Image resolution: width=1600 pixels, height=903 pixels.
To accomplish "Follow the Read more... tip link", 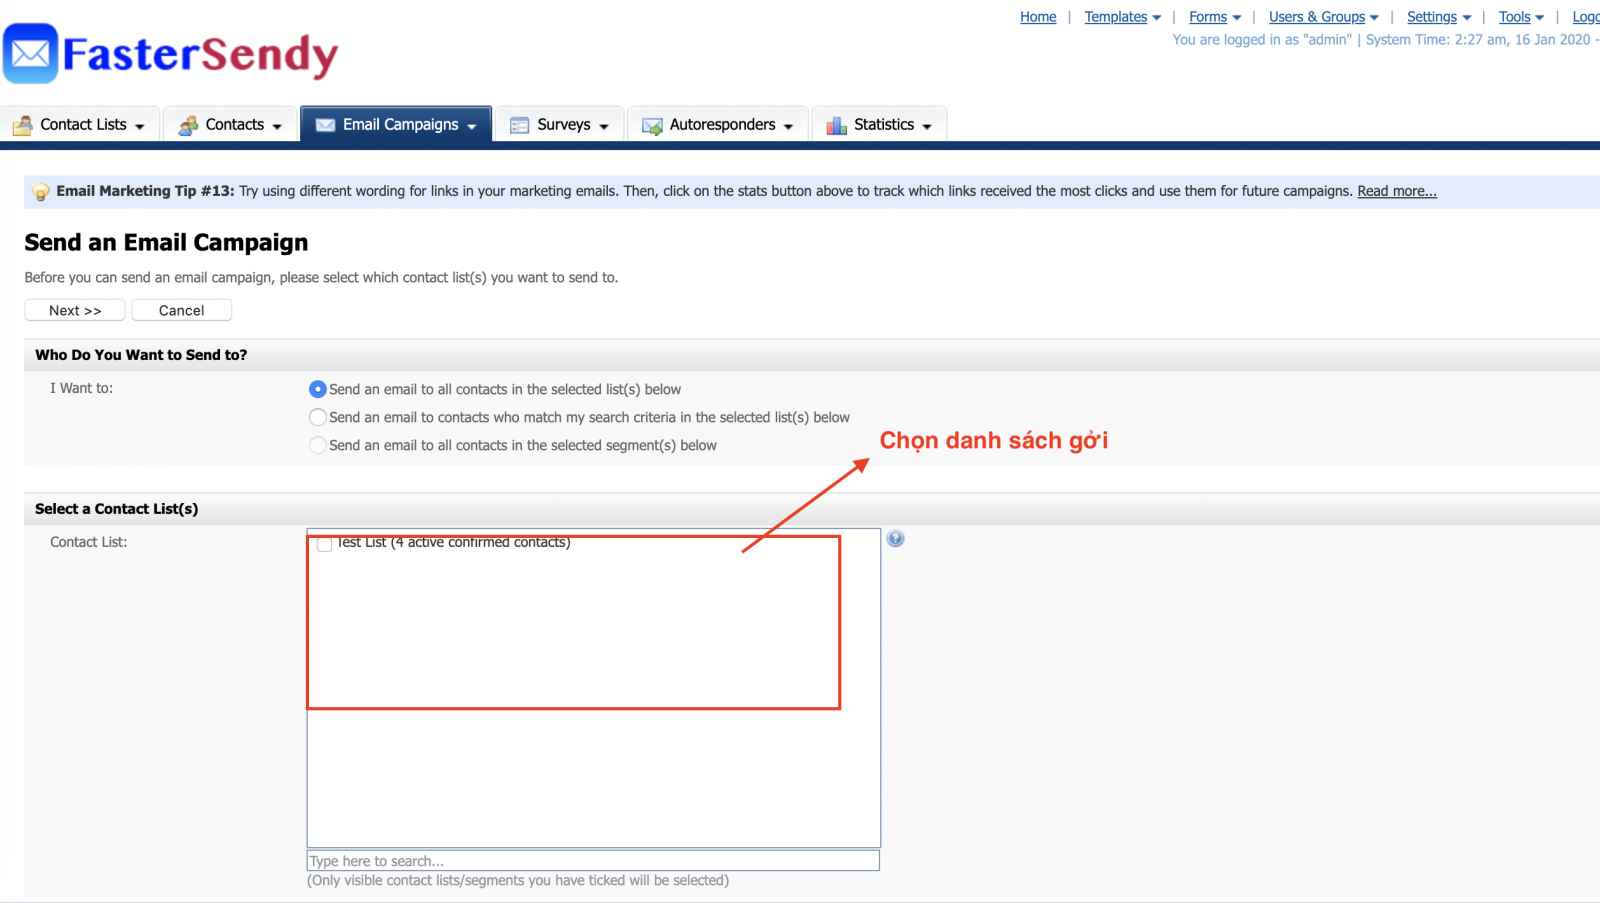I will [1396, 191].
